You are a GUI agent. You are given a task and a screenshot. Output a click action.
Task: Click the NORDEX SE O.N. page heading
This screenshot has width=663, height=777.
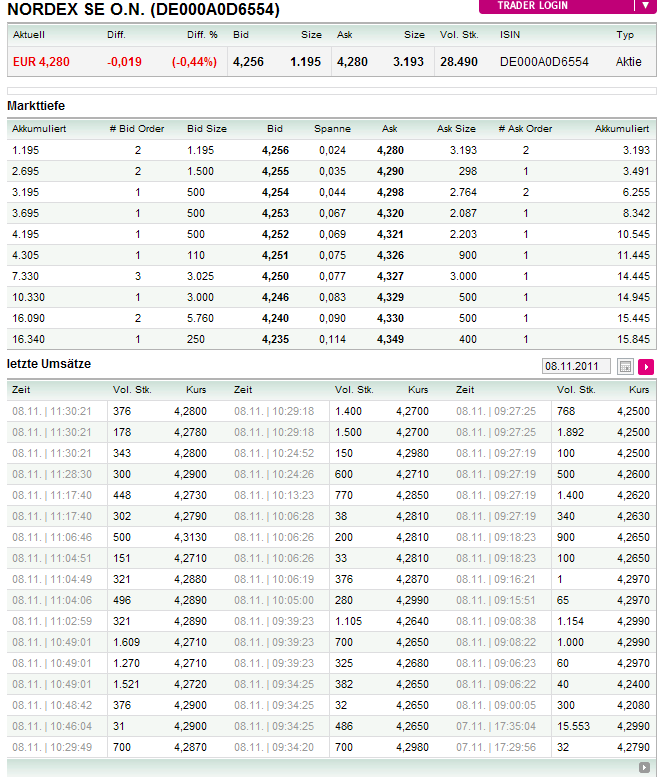tap(143, 9)
